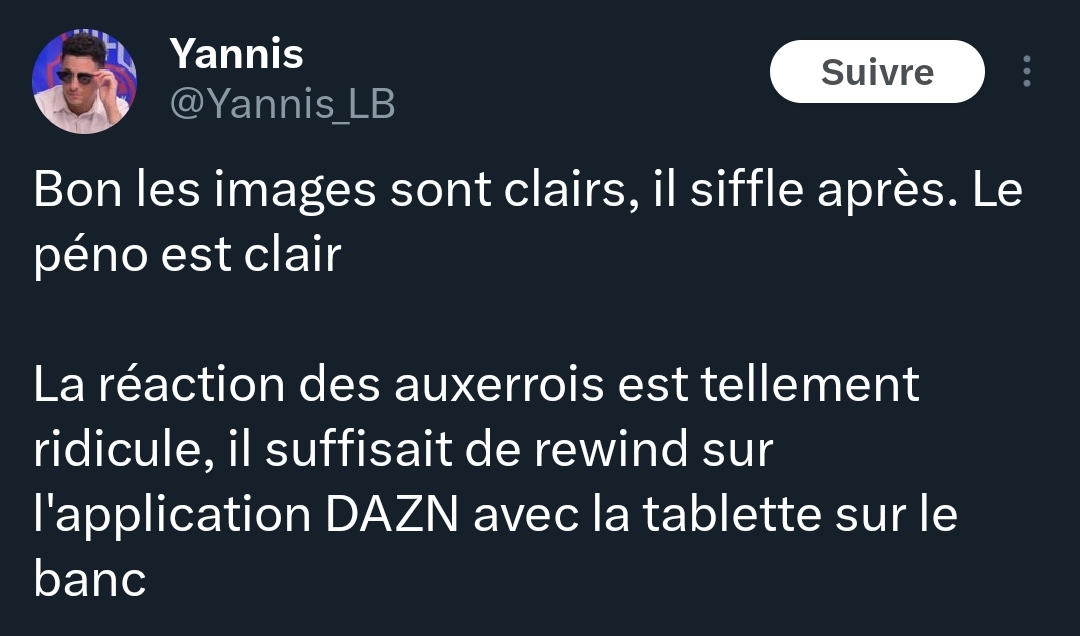Select the word DAZN in the tweet
1080x636 pixels.
tap(392, 514)
